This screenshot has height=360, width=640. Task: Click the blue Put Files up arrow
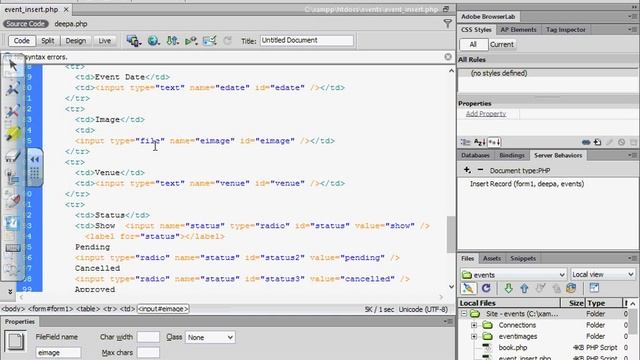524,288
